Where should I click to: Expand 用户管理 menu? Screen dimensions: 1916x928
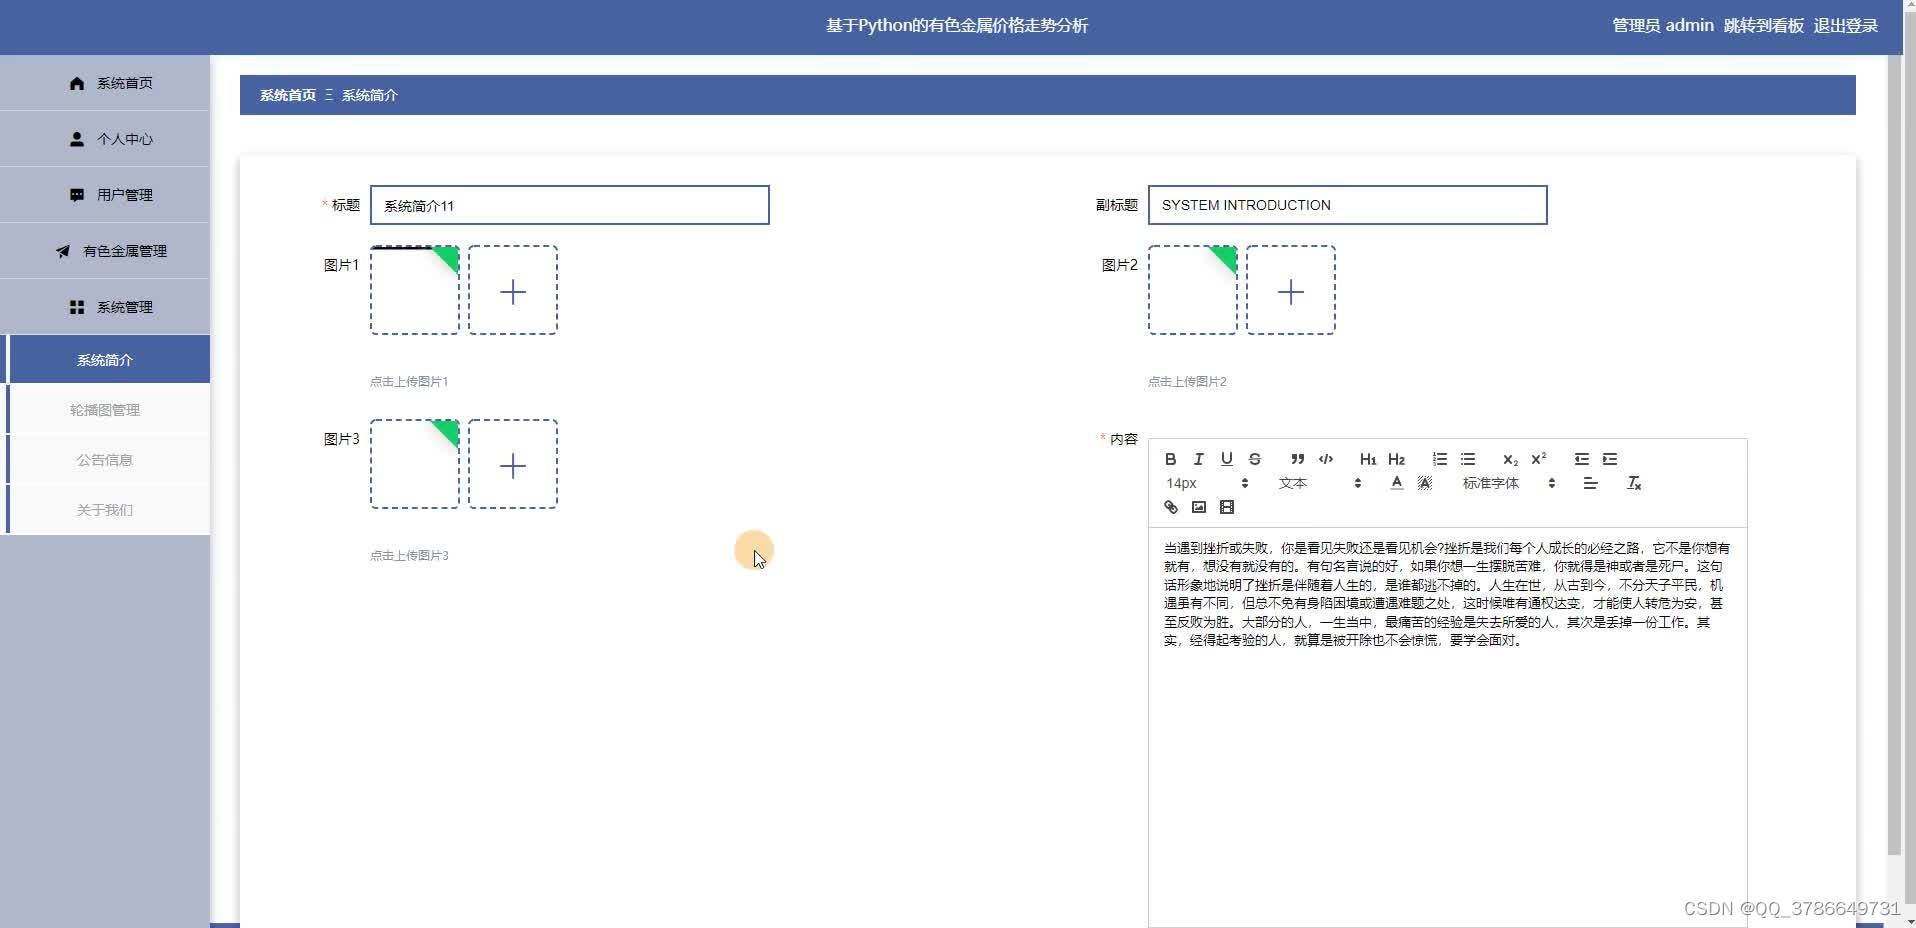[105, 195]
